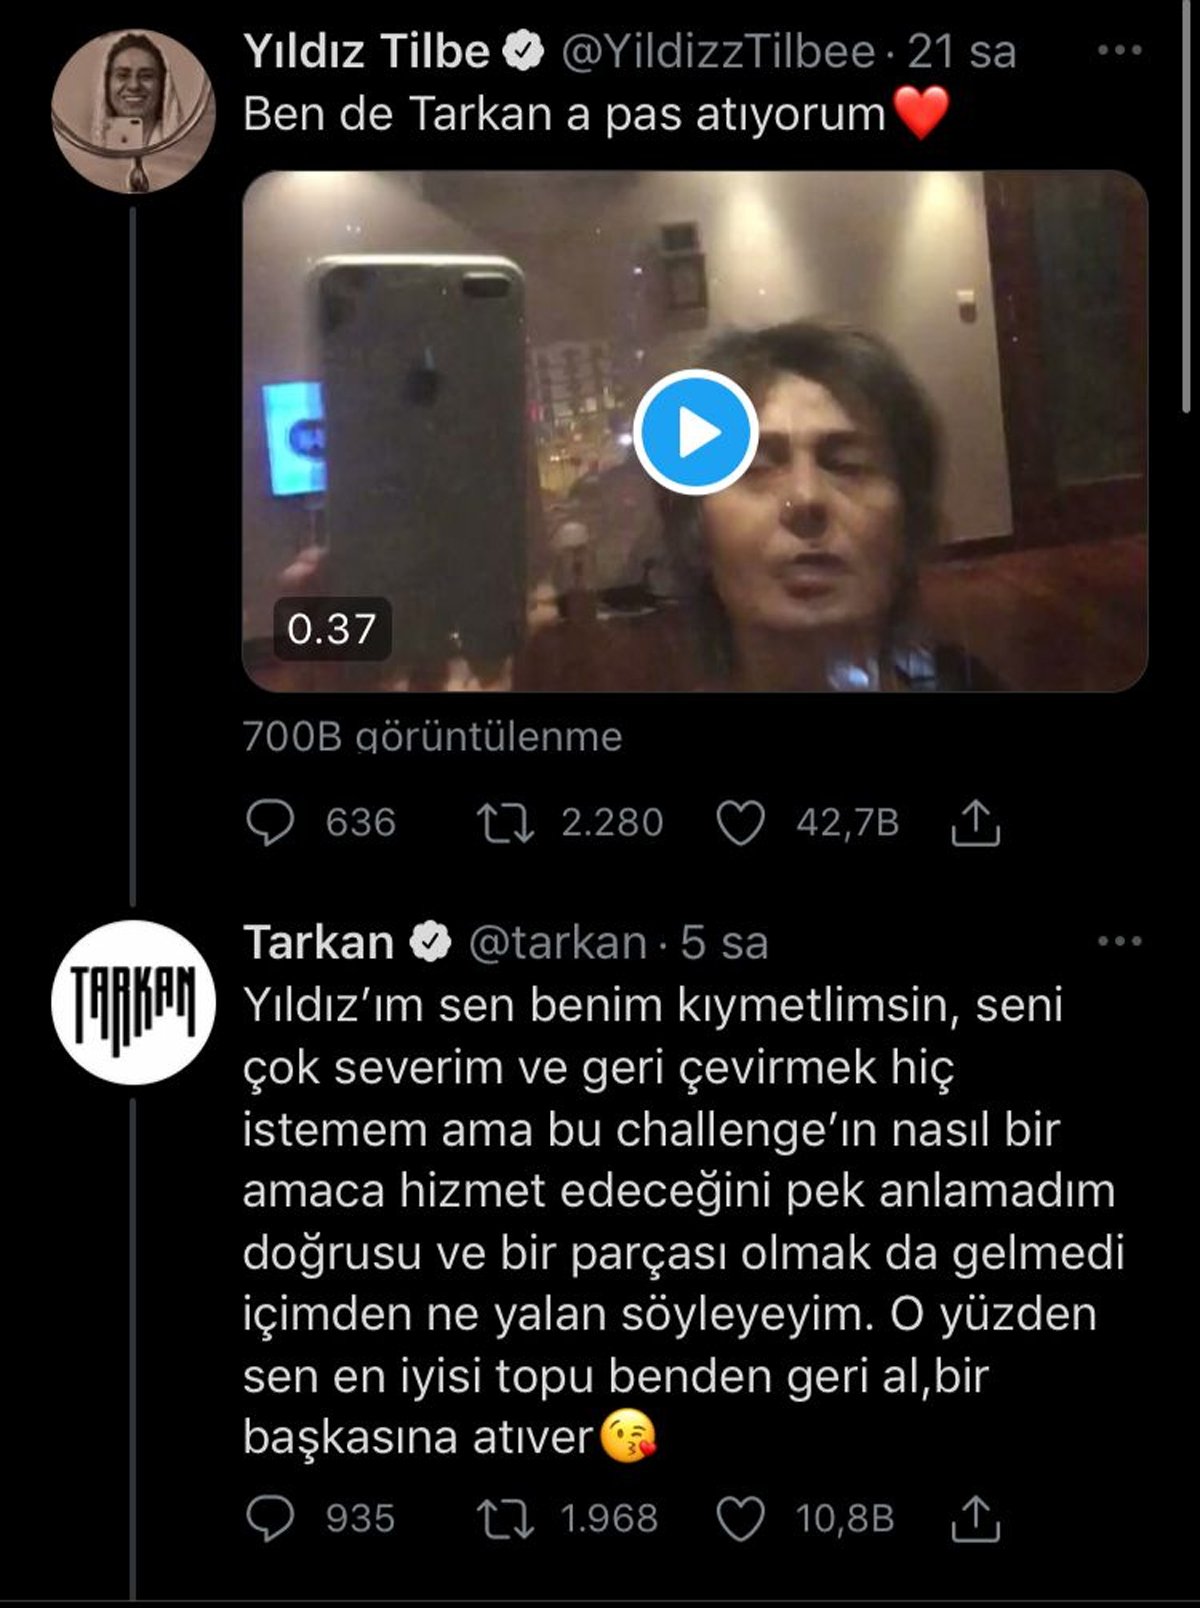The image size is (1200, 1608).
Task: Share the Yıldız Tilbe tweet
Action: (975, 823)
